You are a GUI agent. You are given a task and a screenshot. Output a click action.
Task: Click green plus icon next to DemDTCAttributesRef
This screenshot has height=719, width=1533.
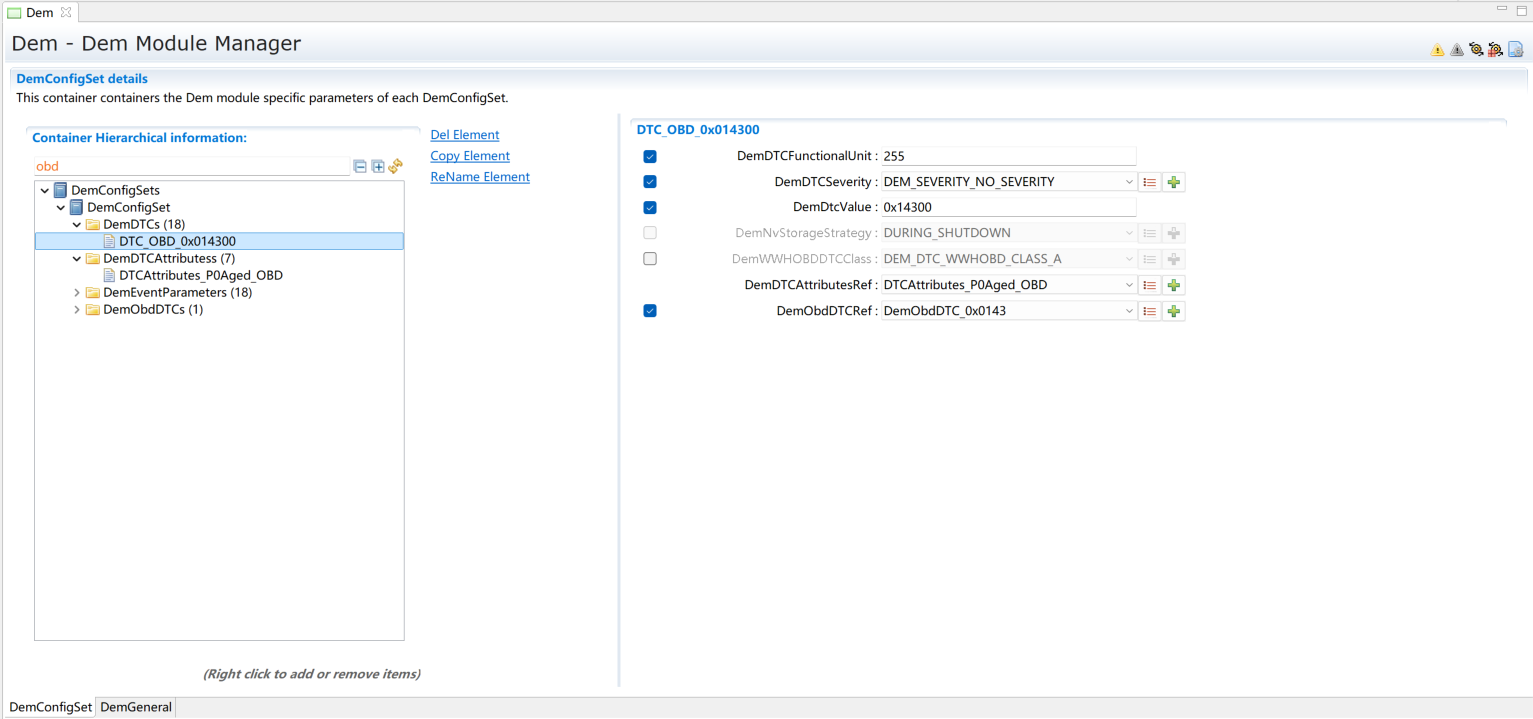click(x=1174, y=285)
